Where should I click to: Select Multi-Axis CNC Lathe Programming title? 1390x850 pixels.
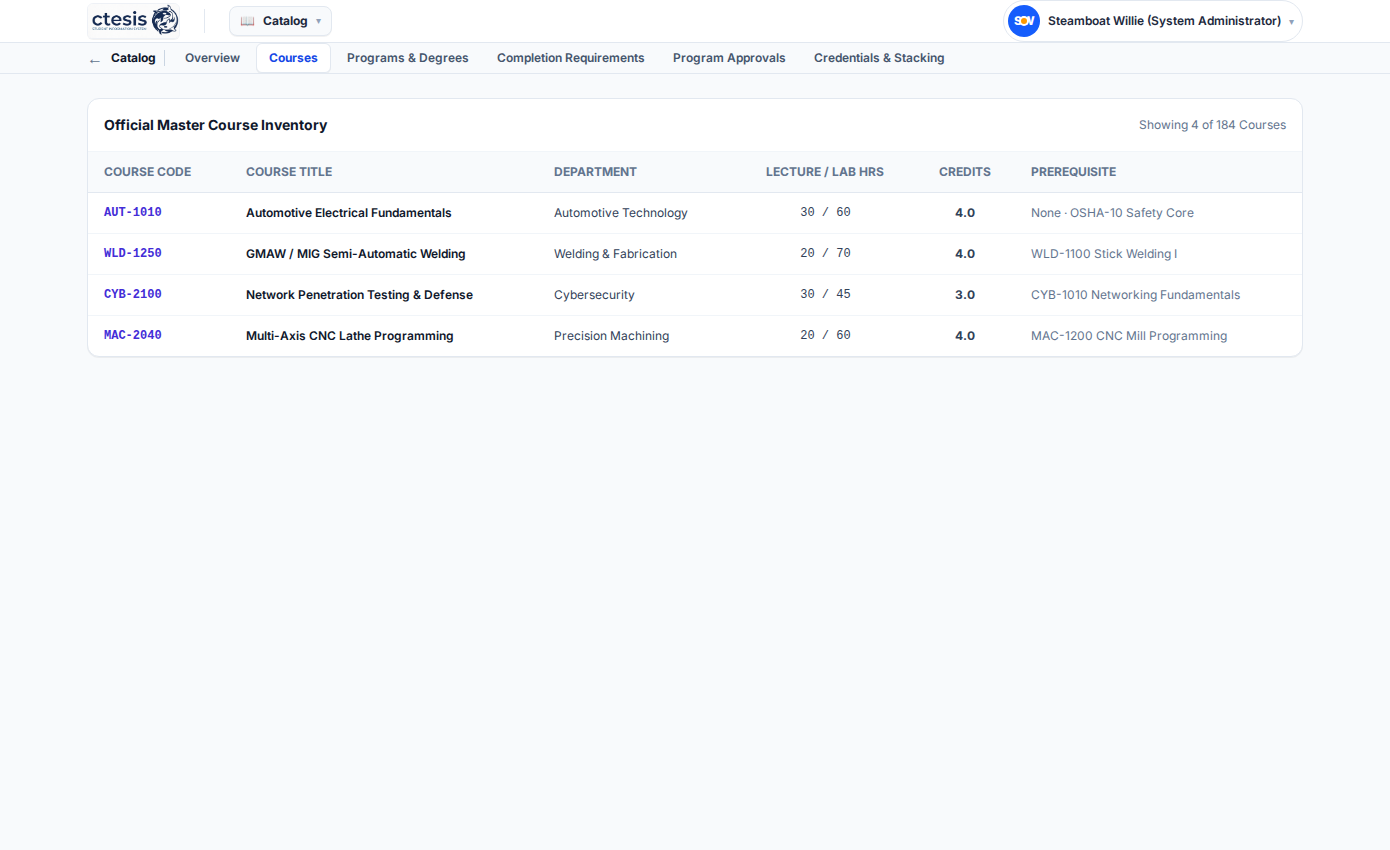click(x=350, y=336)
